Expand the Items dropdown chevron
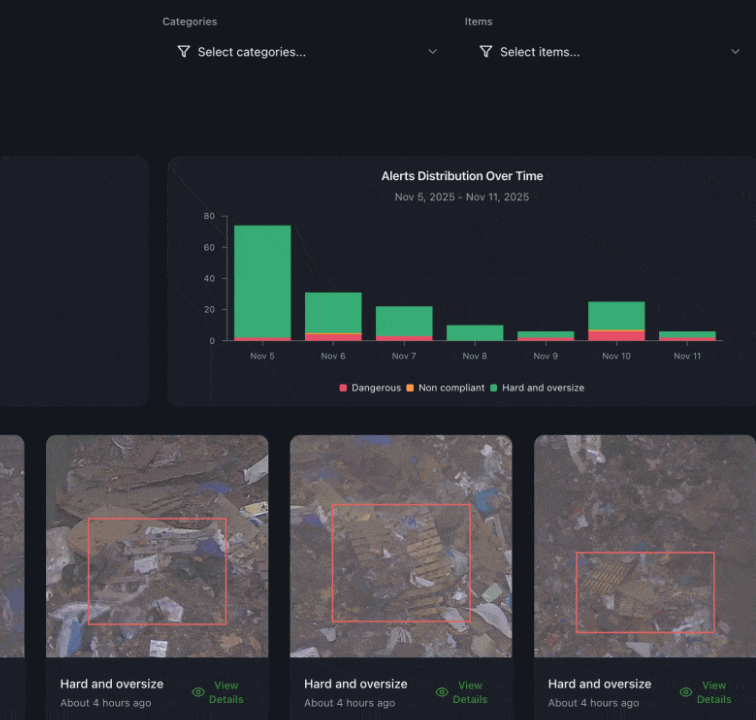The width and height of the screenshot is (756, 720). pos(735,52)
